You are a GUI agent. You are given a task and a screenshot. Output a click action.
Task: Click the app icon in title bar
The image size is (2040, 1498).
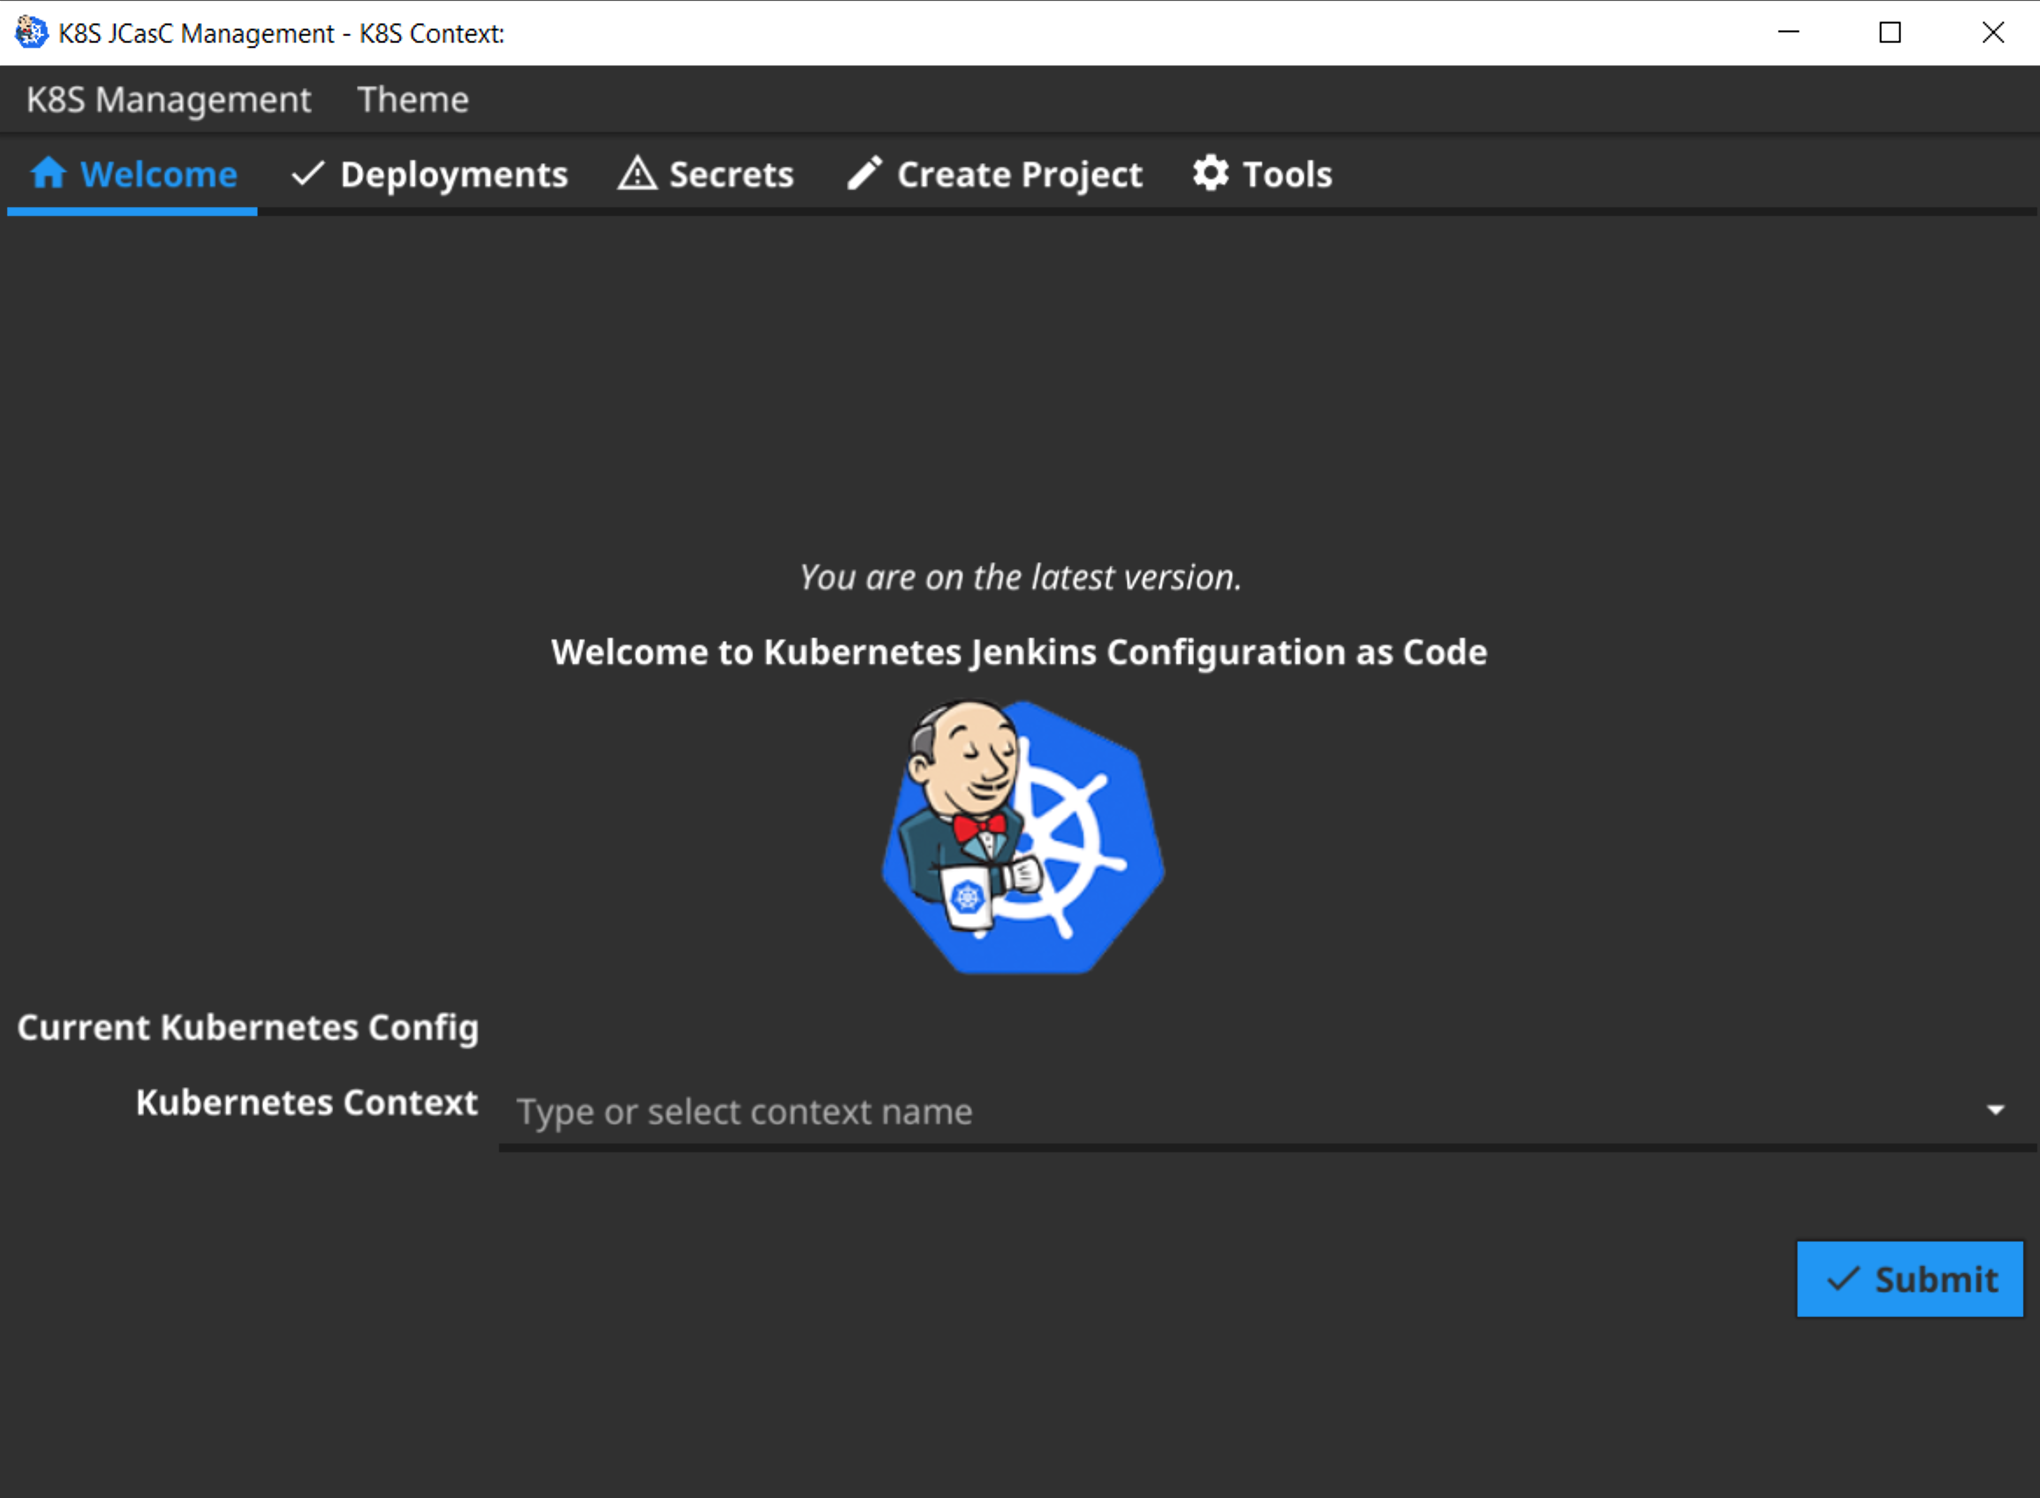click(30, 32)
